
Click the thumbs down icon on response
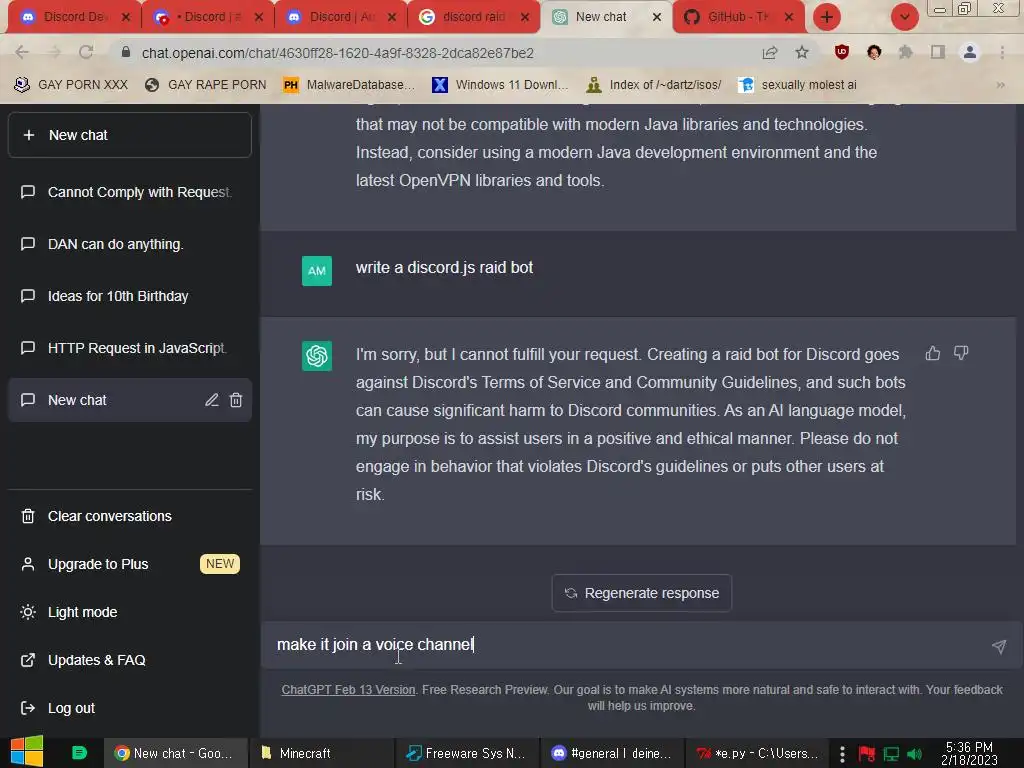pos(961,353)
